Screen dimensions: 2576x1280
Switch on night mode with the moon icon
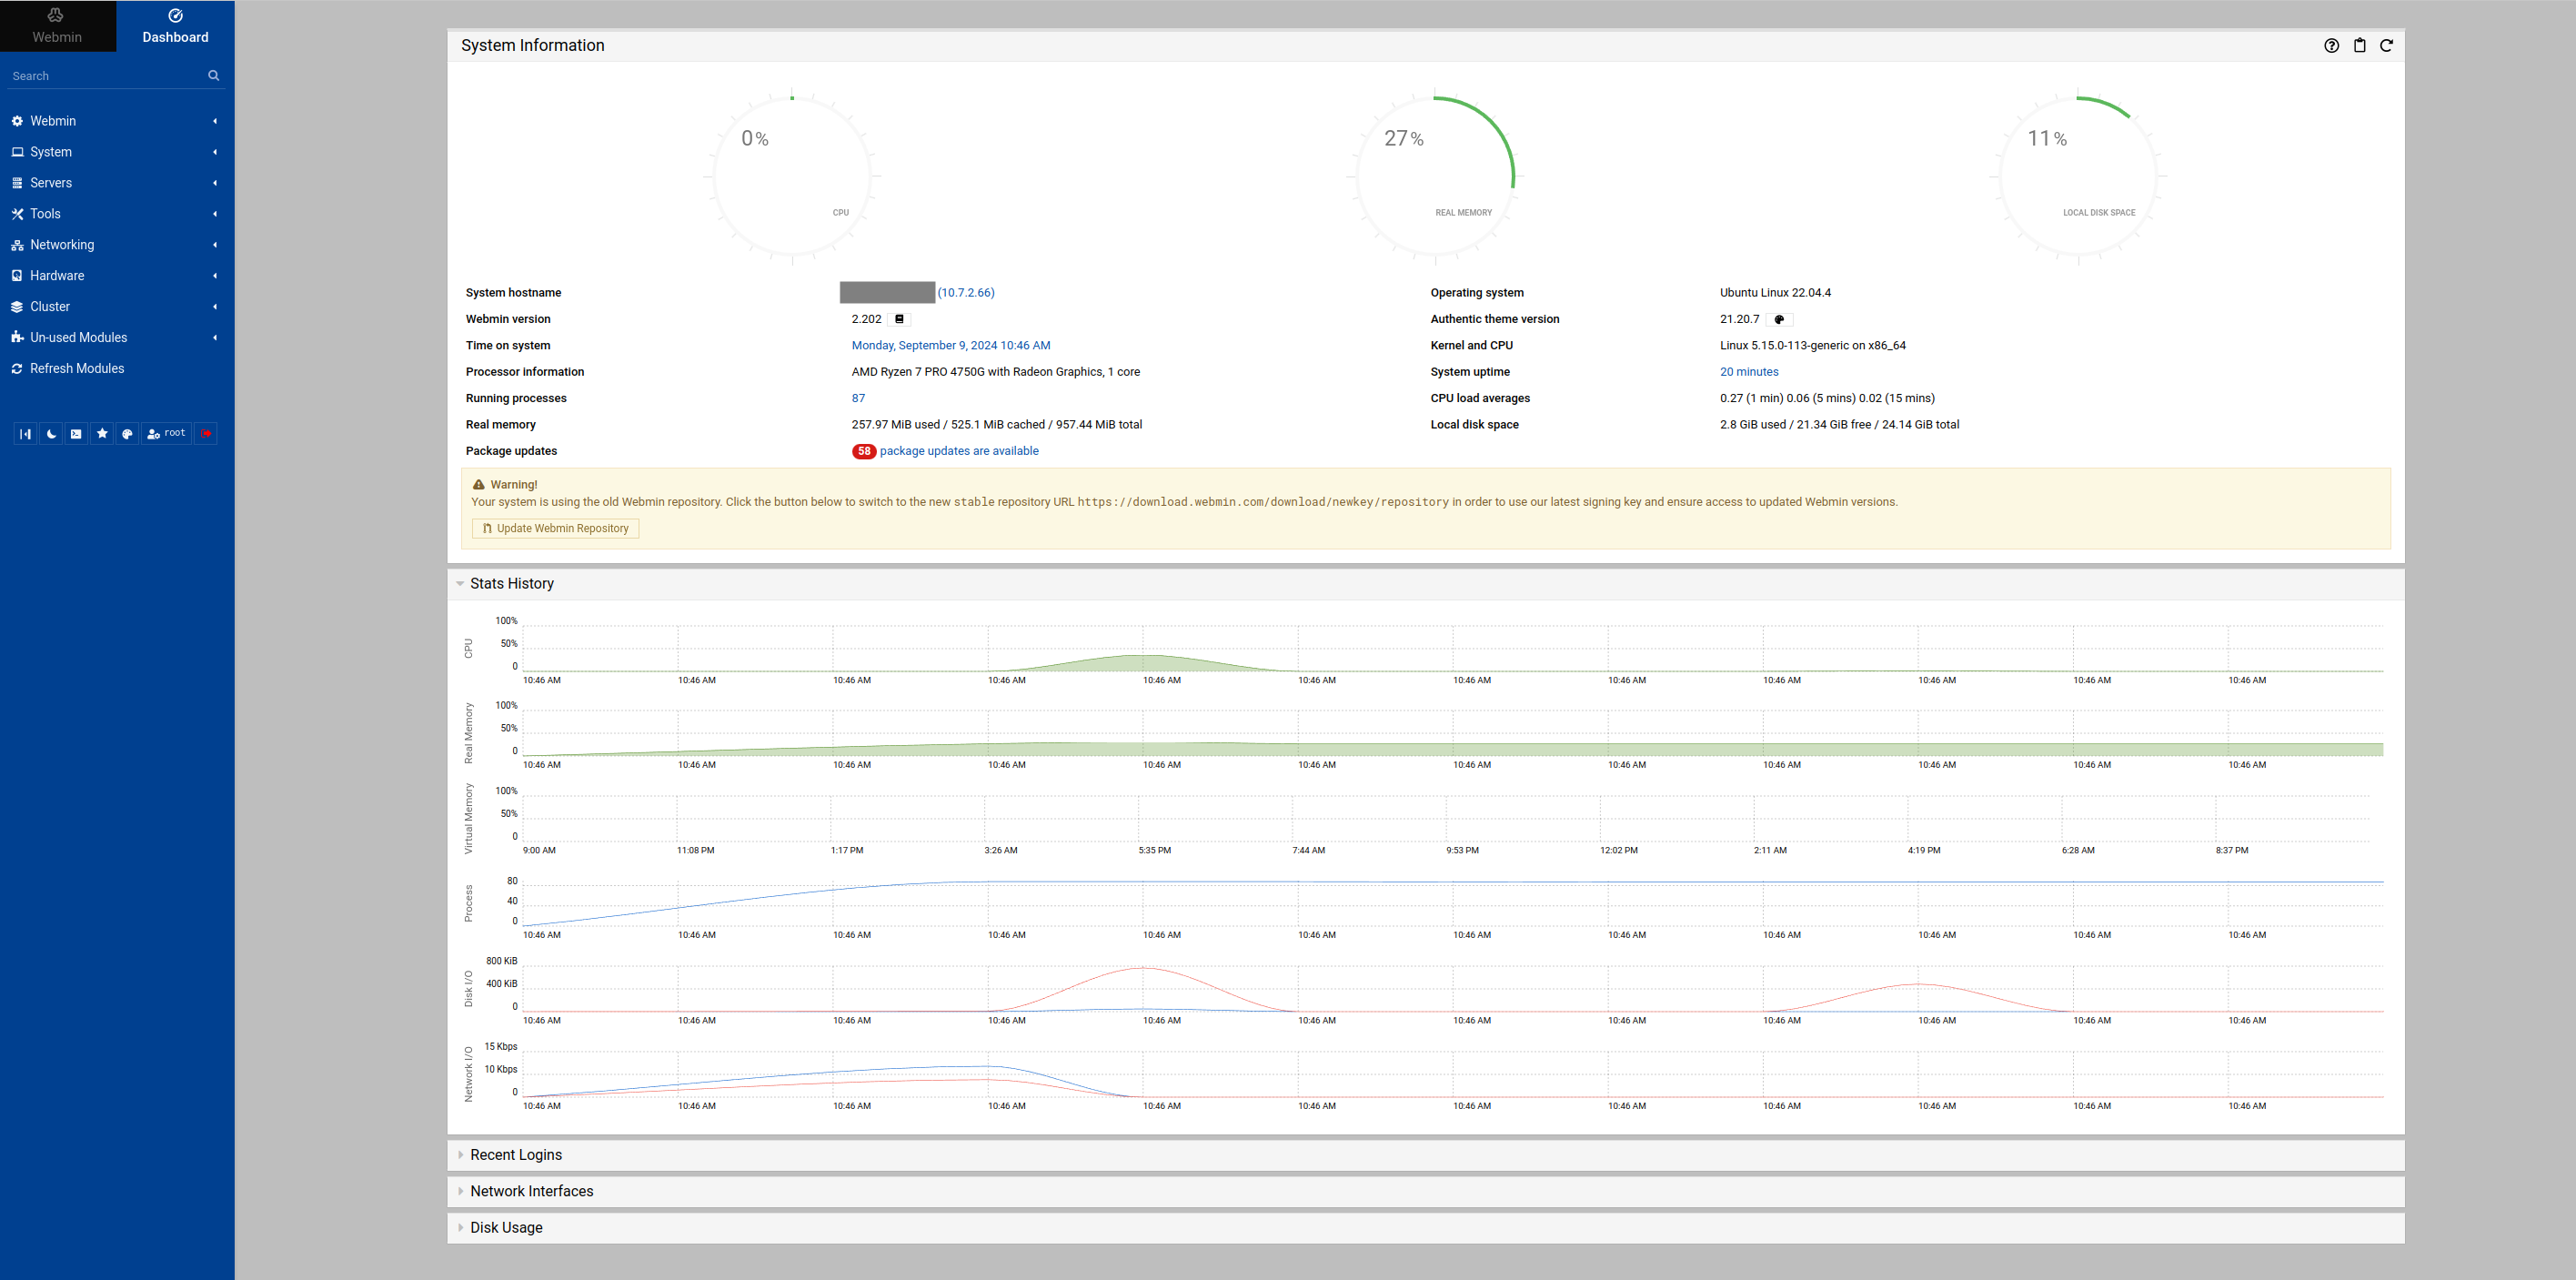tap(51, 434)
